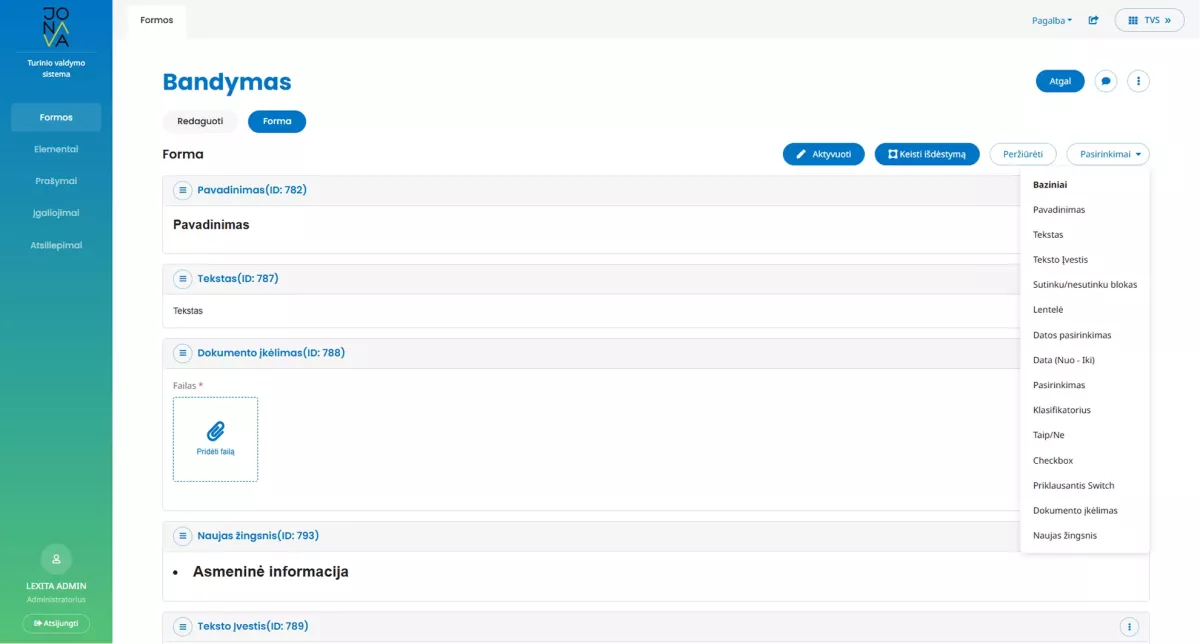Click the share icon in top bar
This screenshot has width=1200, height=644.
[1093, 20]
